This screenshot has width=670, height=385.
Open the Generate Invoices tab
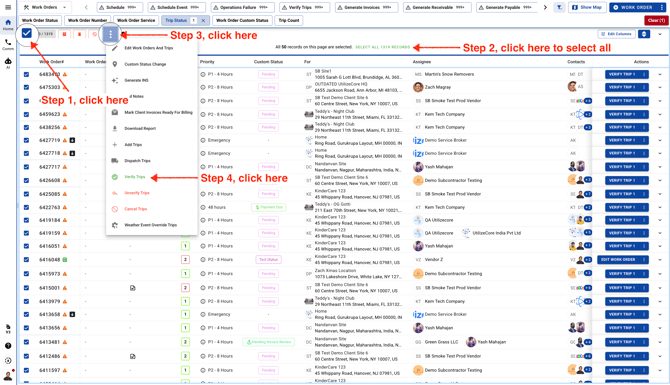pos(367,7)
